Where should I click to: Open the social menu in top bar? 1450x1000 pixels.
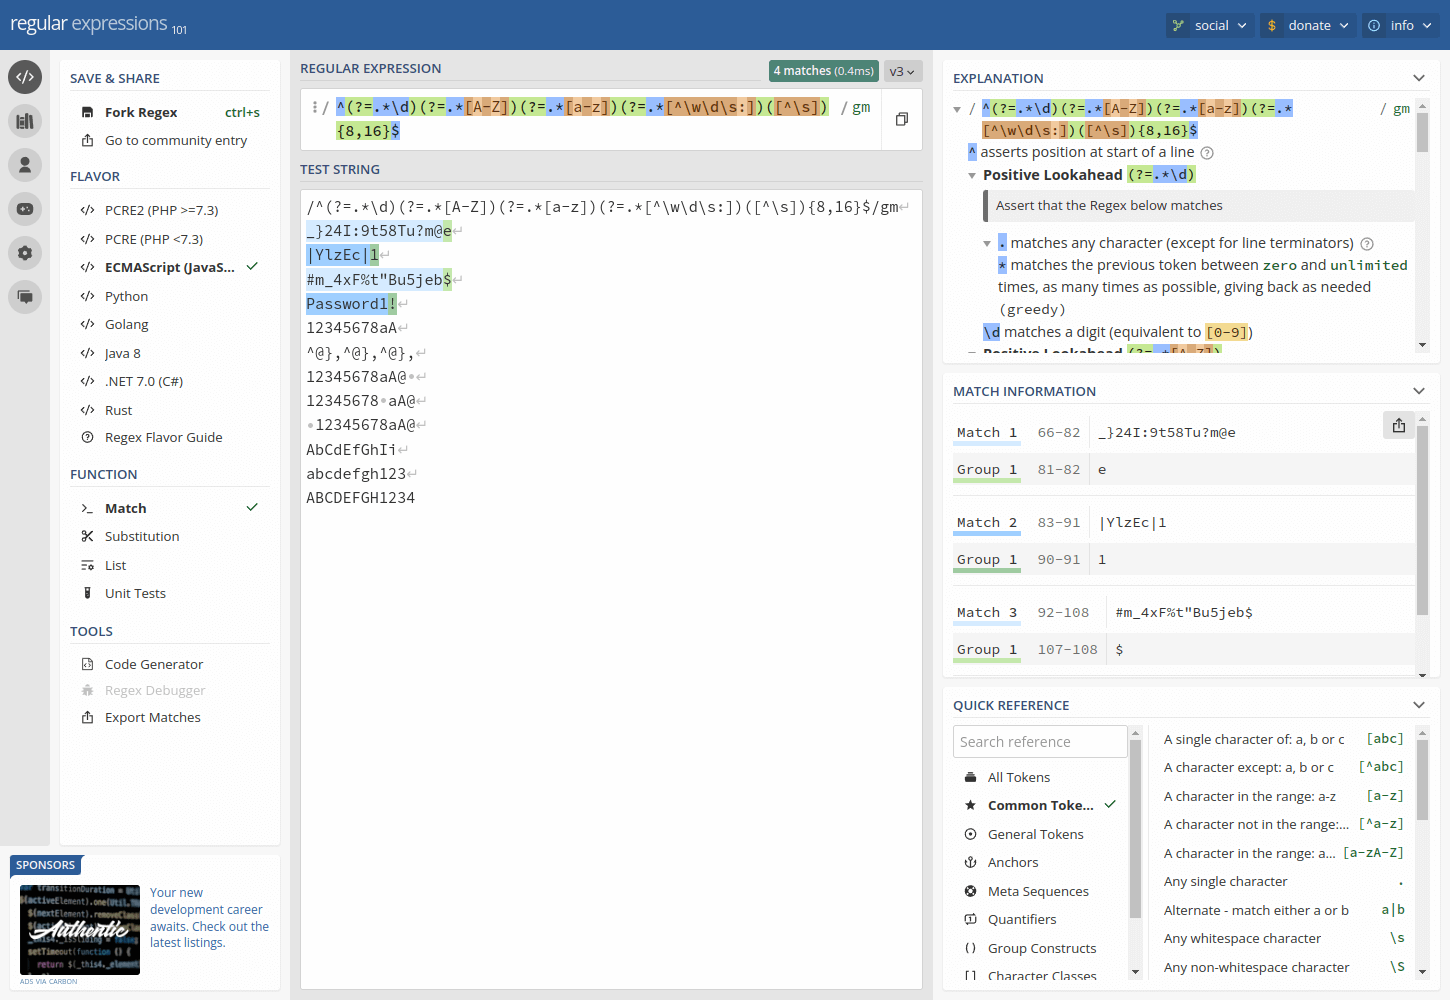[1208, 25]
